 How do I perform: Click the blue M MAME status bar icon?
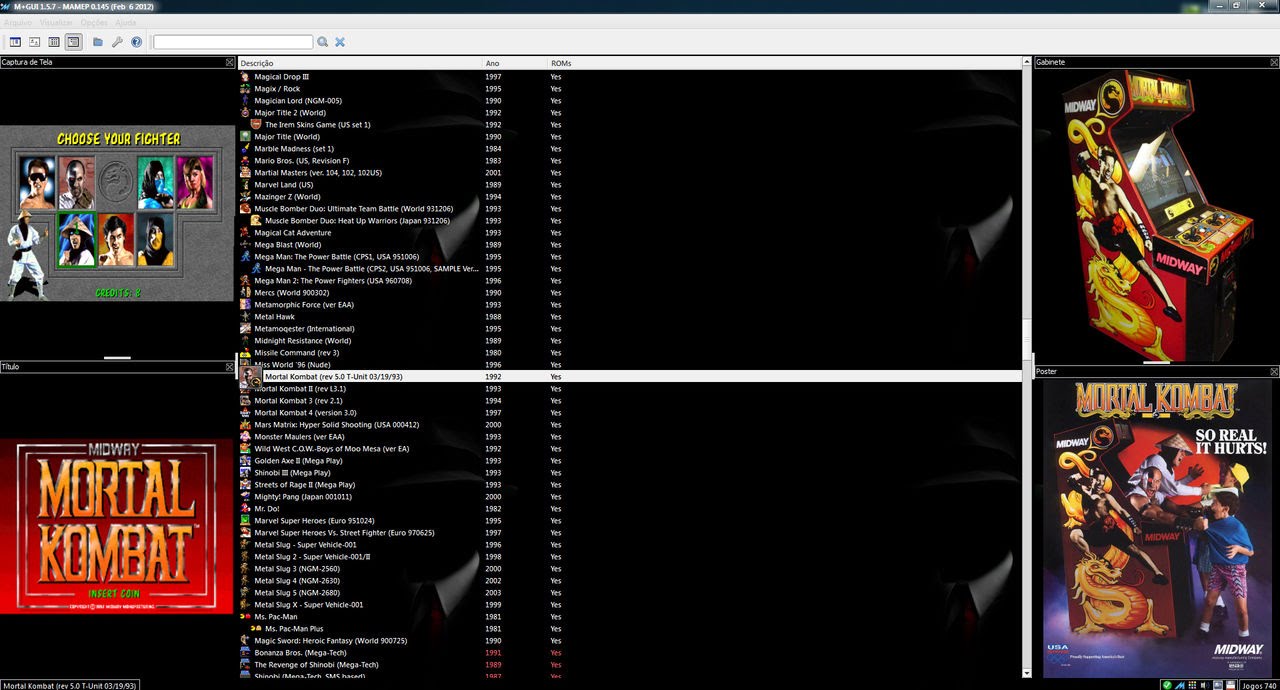tap(1180, 685)
